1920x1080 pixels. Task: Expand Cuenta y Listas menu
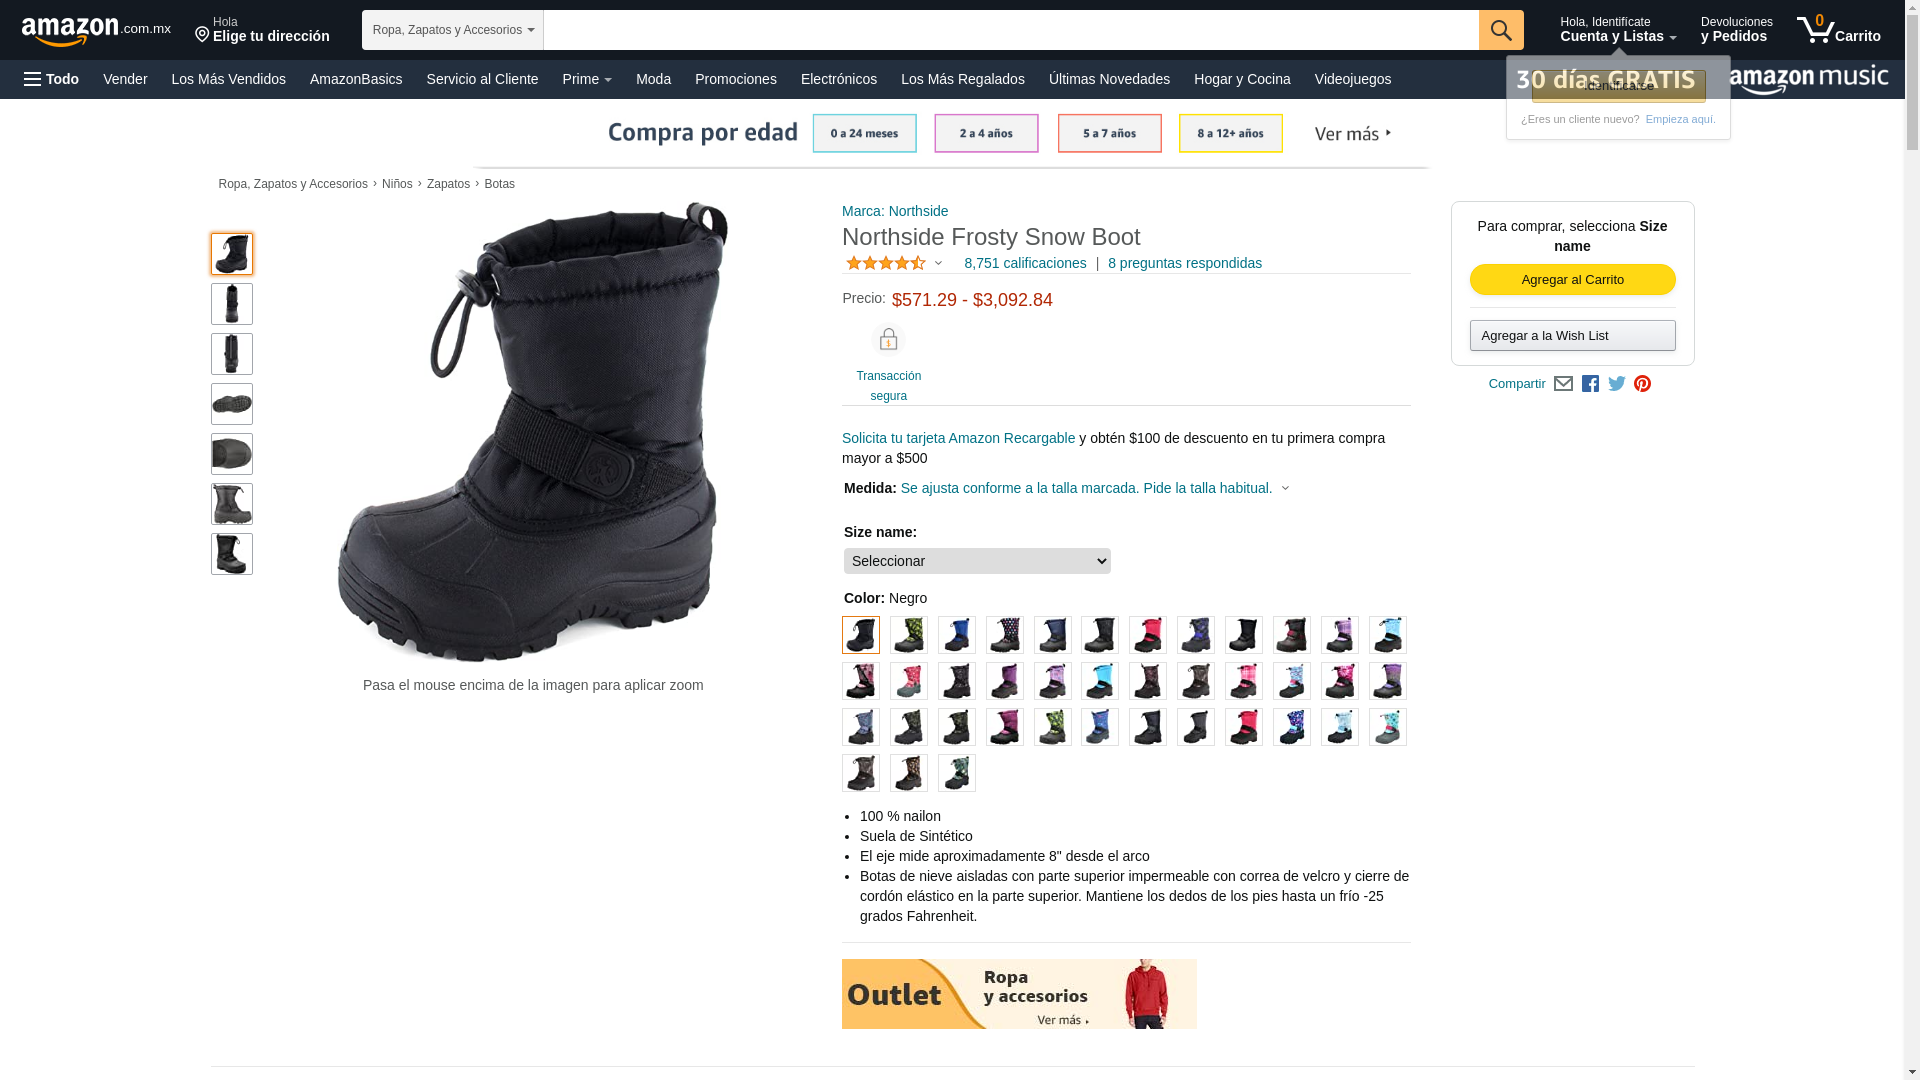pyautogui.click(x=1618, y=30)
